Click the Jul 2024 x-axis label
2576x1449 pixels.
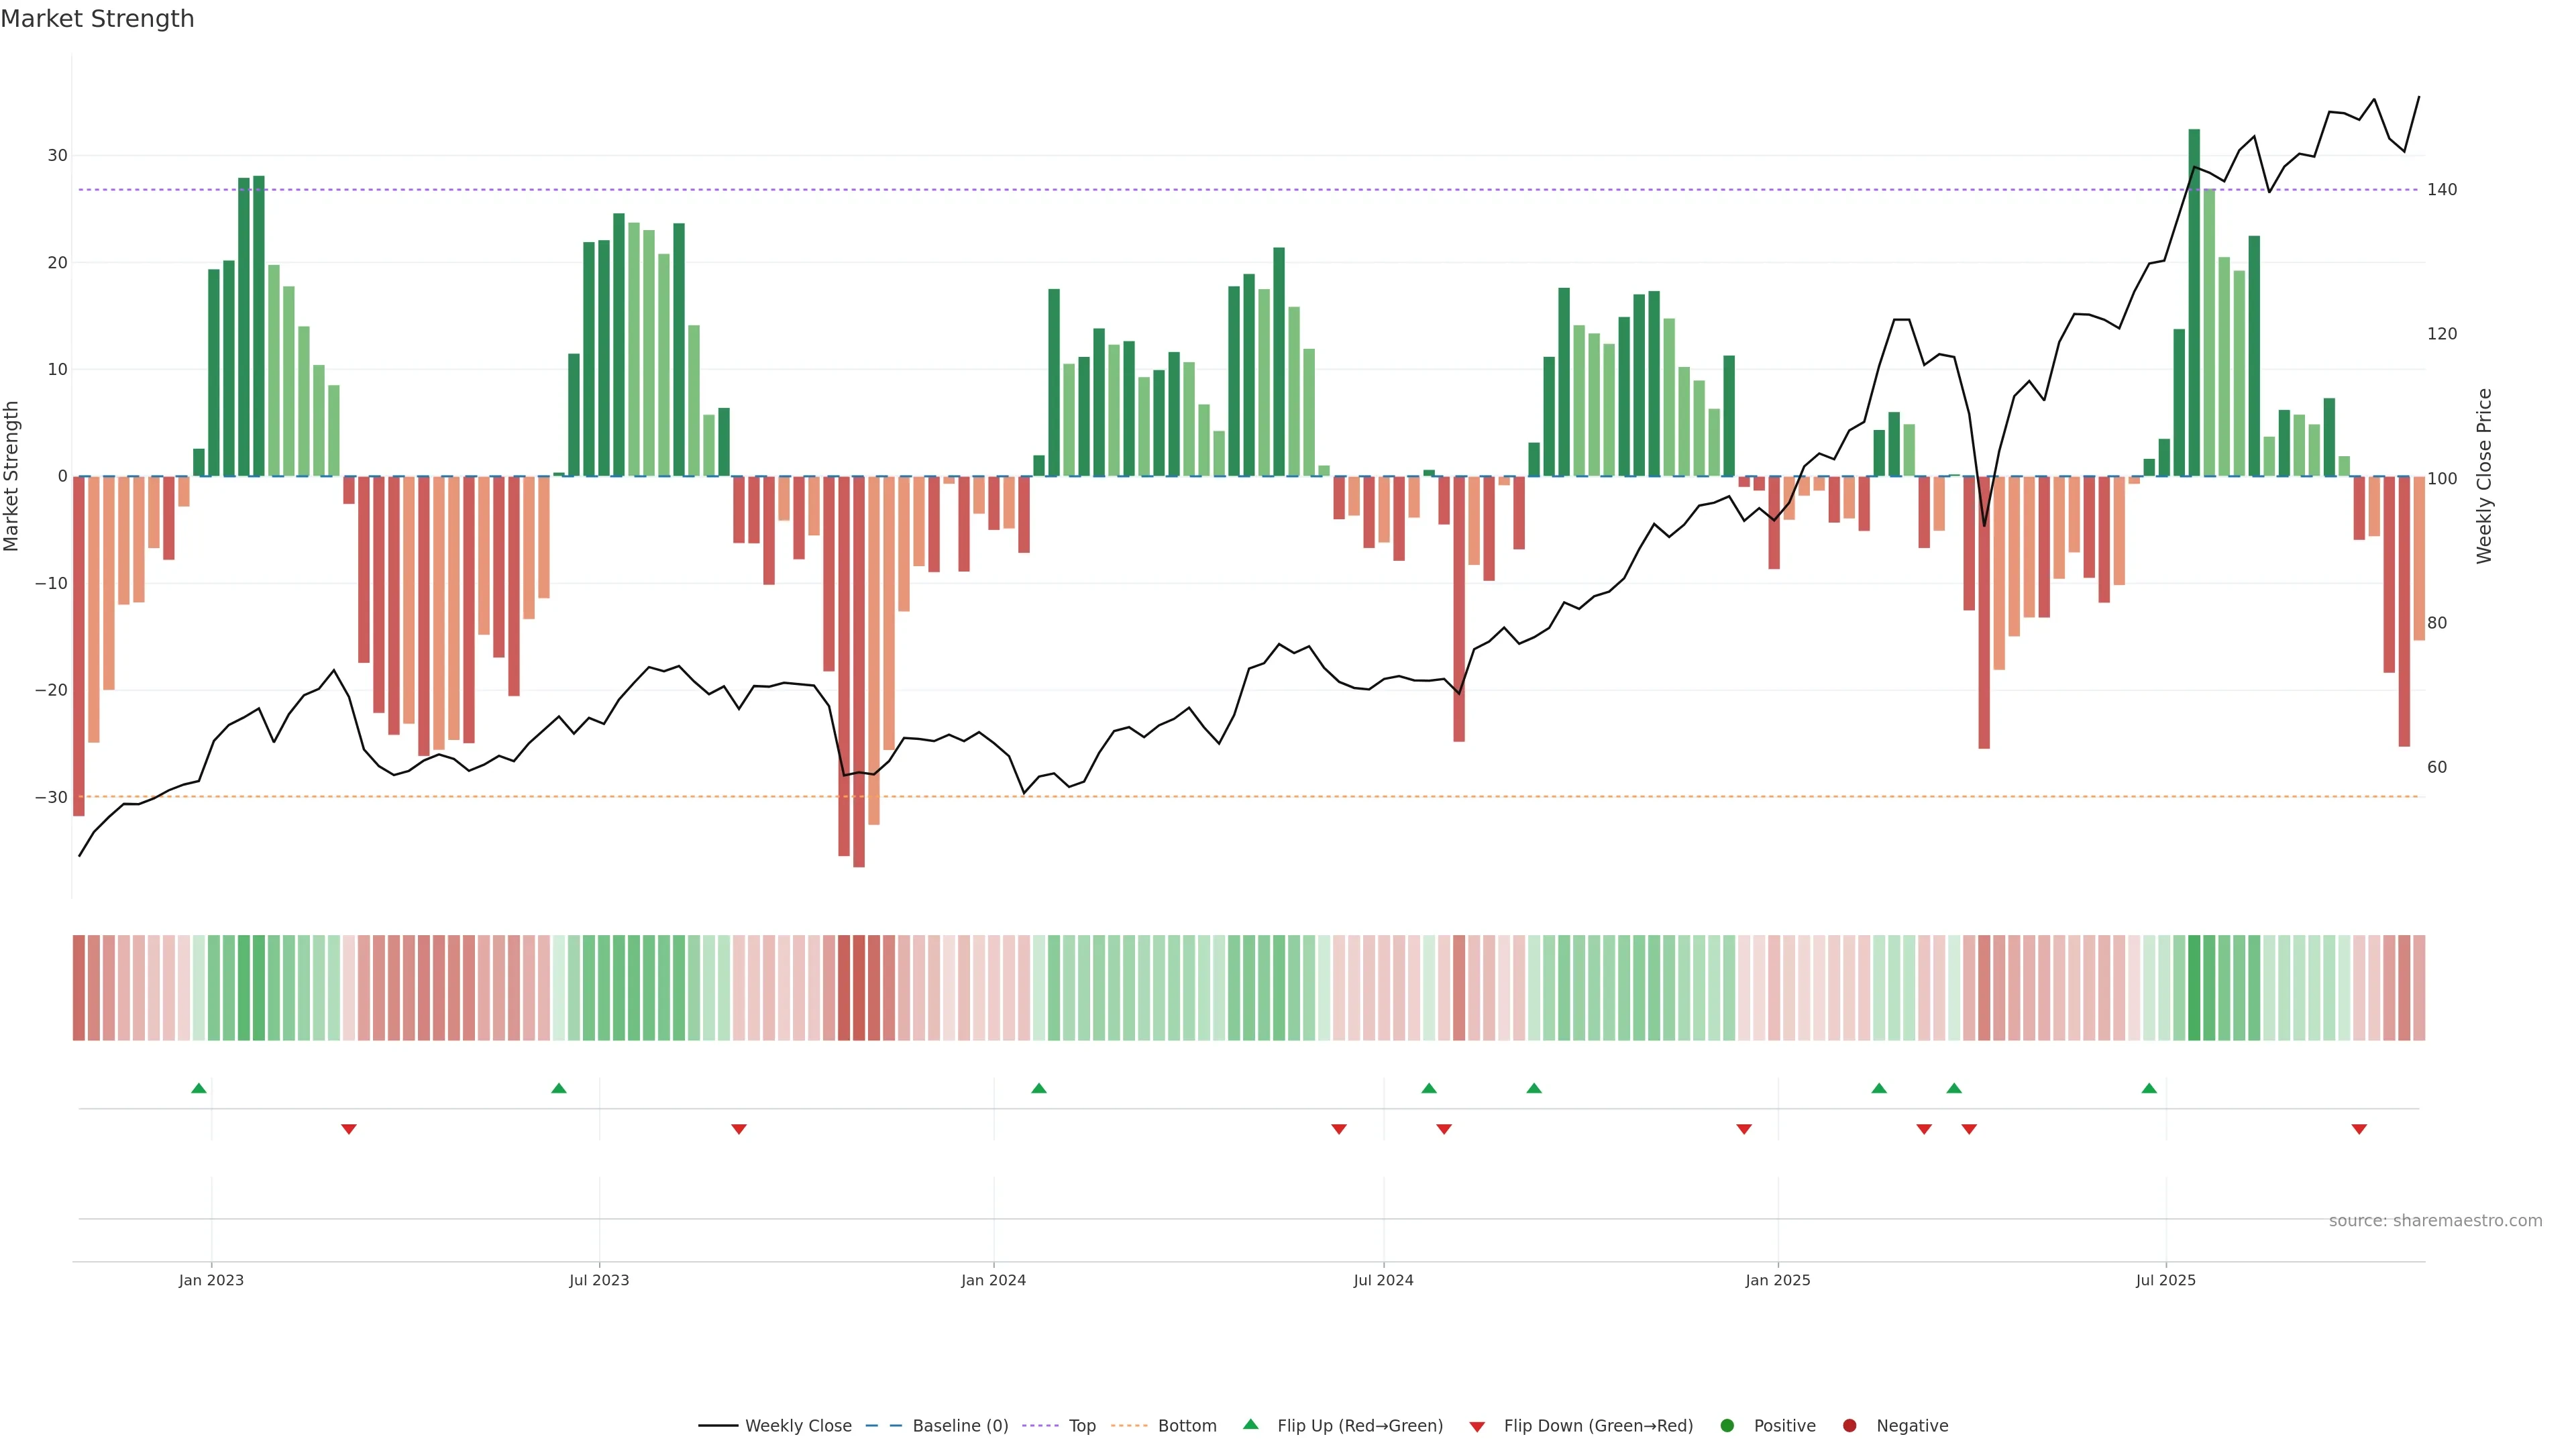point(1383,1280)
